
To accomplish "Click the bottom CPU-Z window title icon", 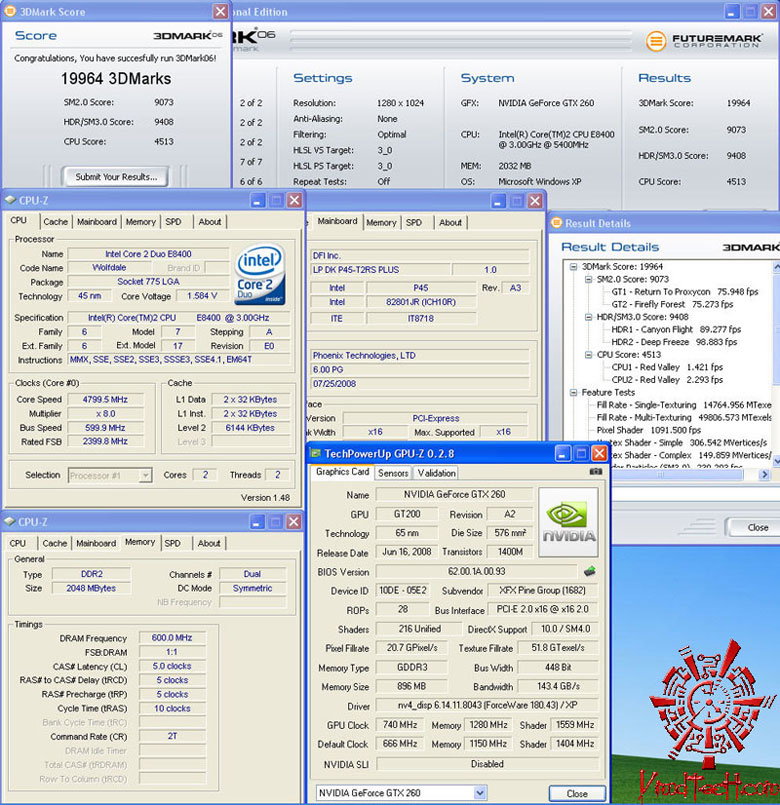I will click(9, 522).
